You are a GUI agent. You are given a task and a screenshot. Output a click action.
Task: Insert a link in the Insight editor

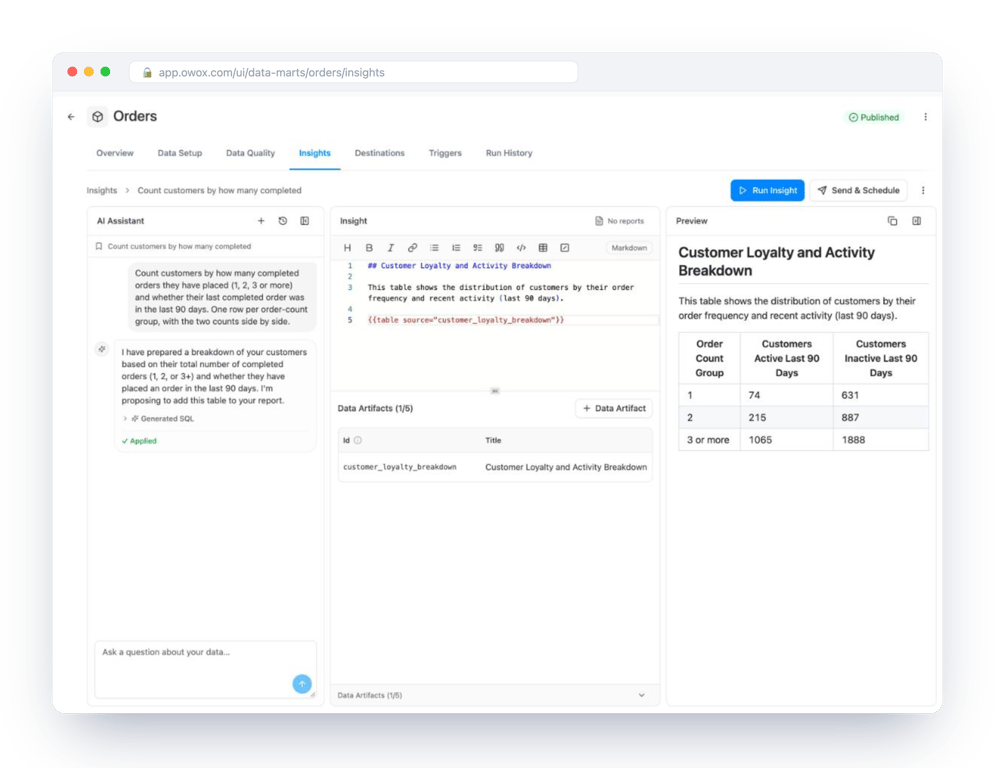click(x=412, y=248)
